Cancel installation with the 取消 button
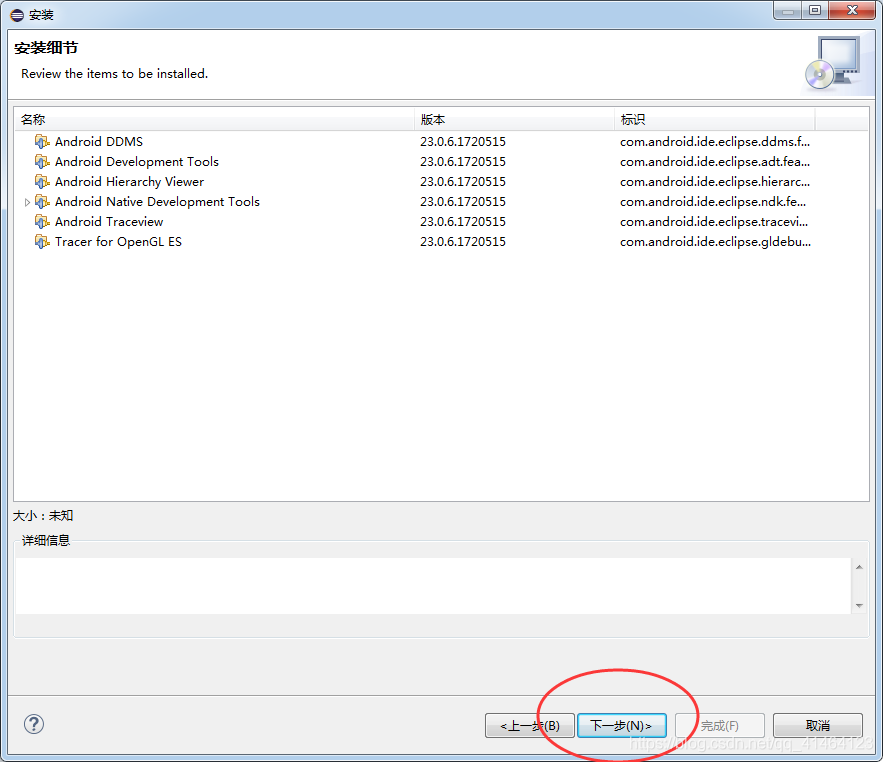This screenshot has height=762, width=883. (x=818, y=725)
